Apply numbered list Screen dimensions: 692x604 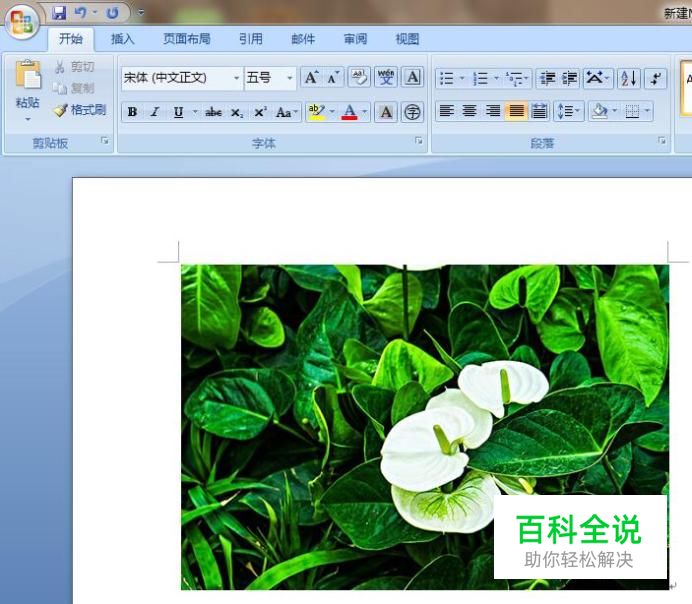coord(481,79)
